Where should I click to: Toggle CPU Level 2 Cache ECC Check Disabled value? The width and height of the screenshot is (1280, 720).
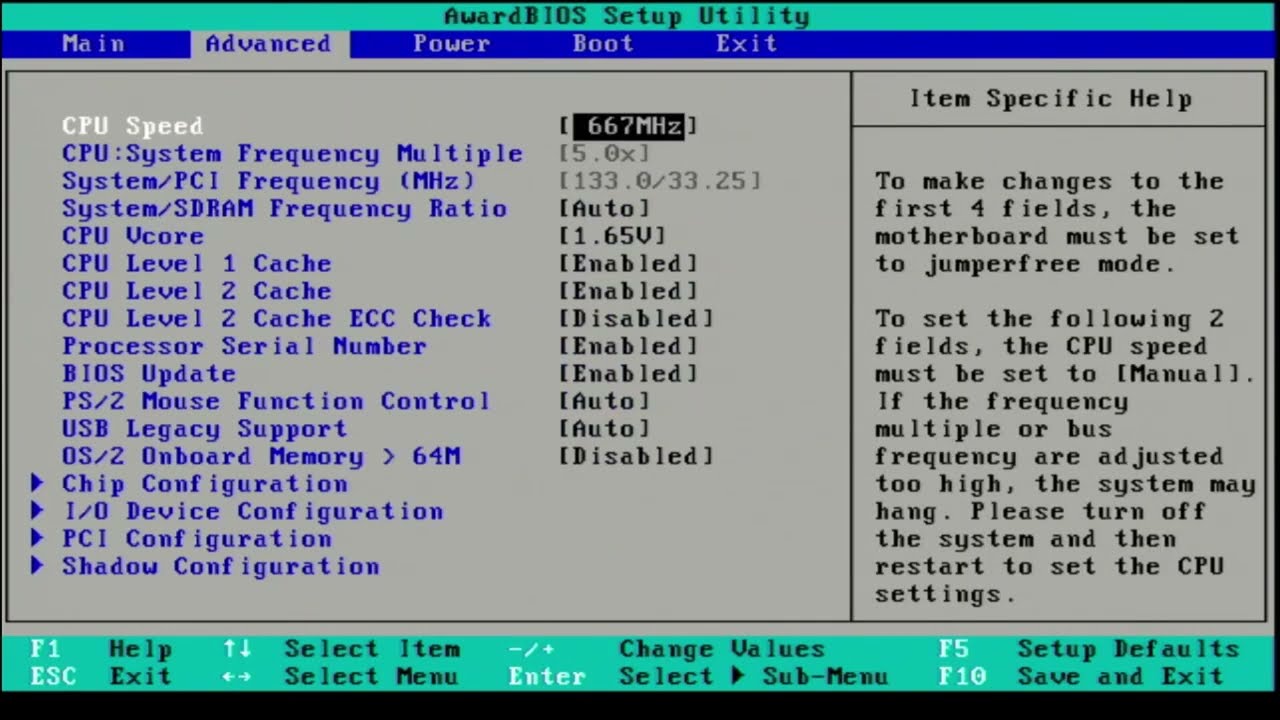(636, 319)
